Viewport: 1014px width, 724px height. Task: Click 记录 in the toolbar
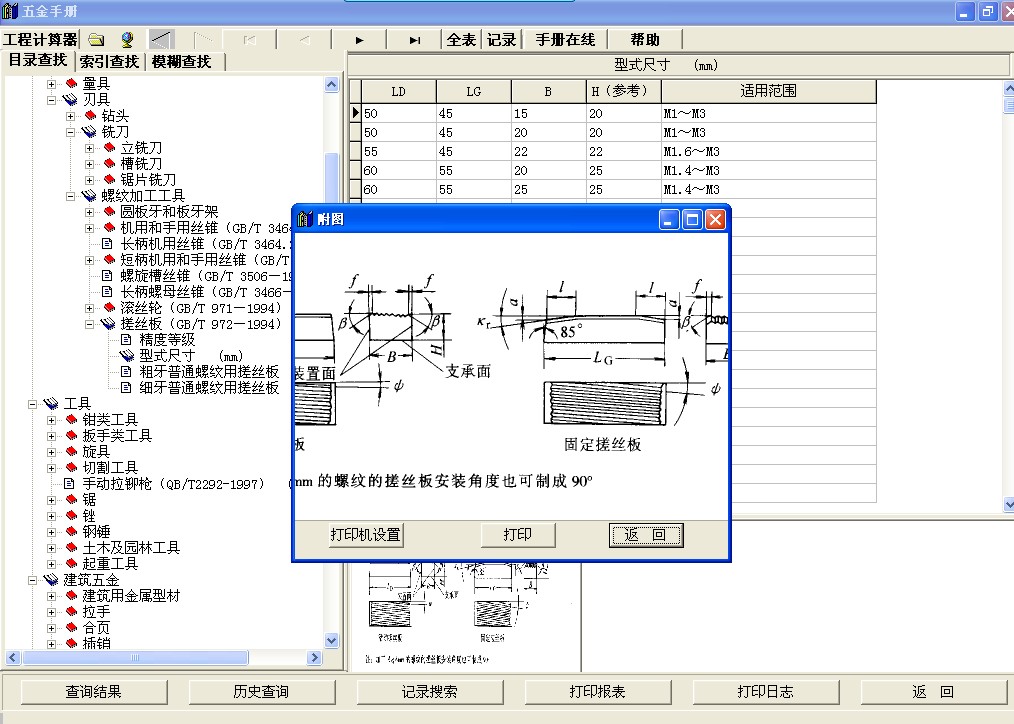[502, 40]
